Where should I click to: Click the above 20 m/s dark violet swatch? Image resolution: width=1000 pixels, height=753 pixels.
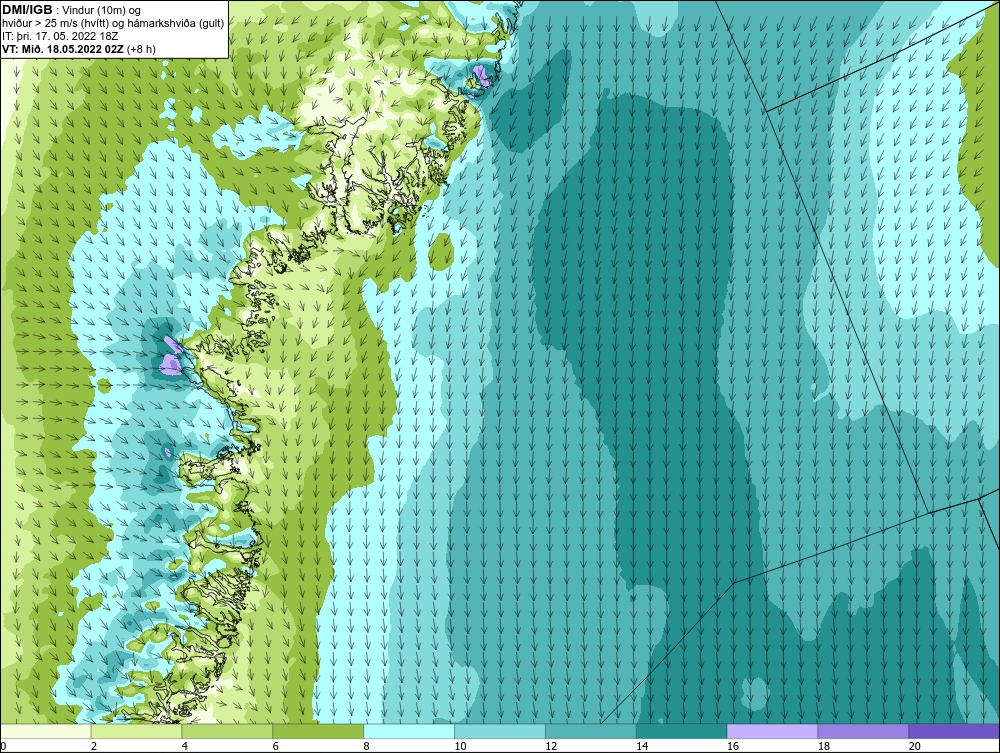click(x=954, y=731)
